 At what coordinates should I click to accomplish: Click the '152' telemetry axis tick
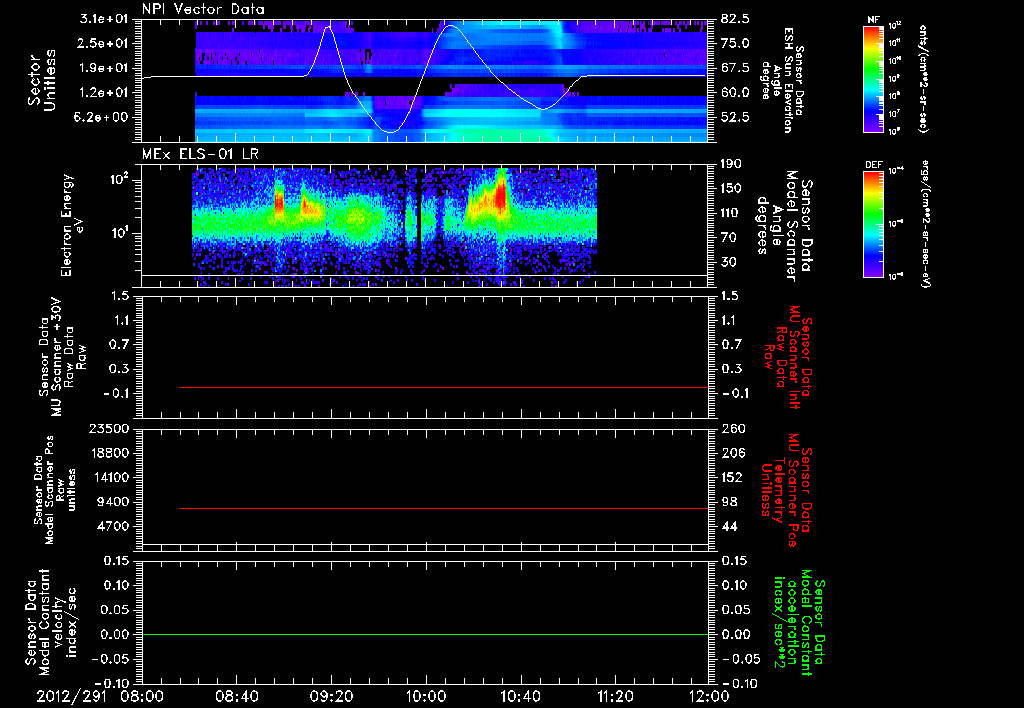coord(732,477)
